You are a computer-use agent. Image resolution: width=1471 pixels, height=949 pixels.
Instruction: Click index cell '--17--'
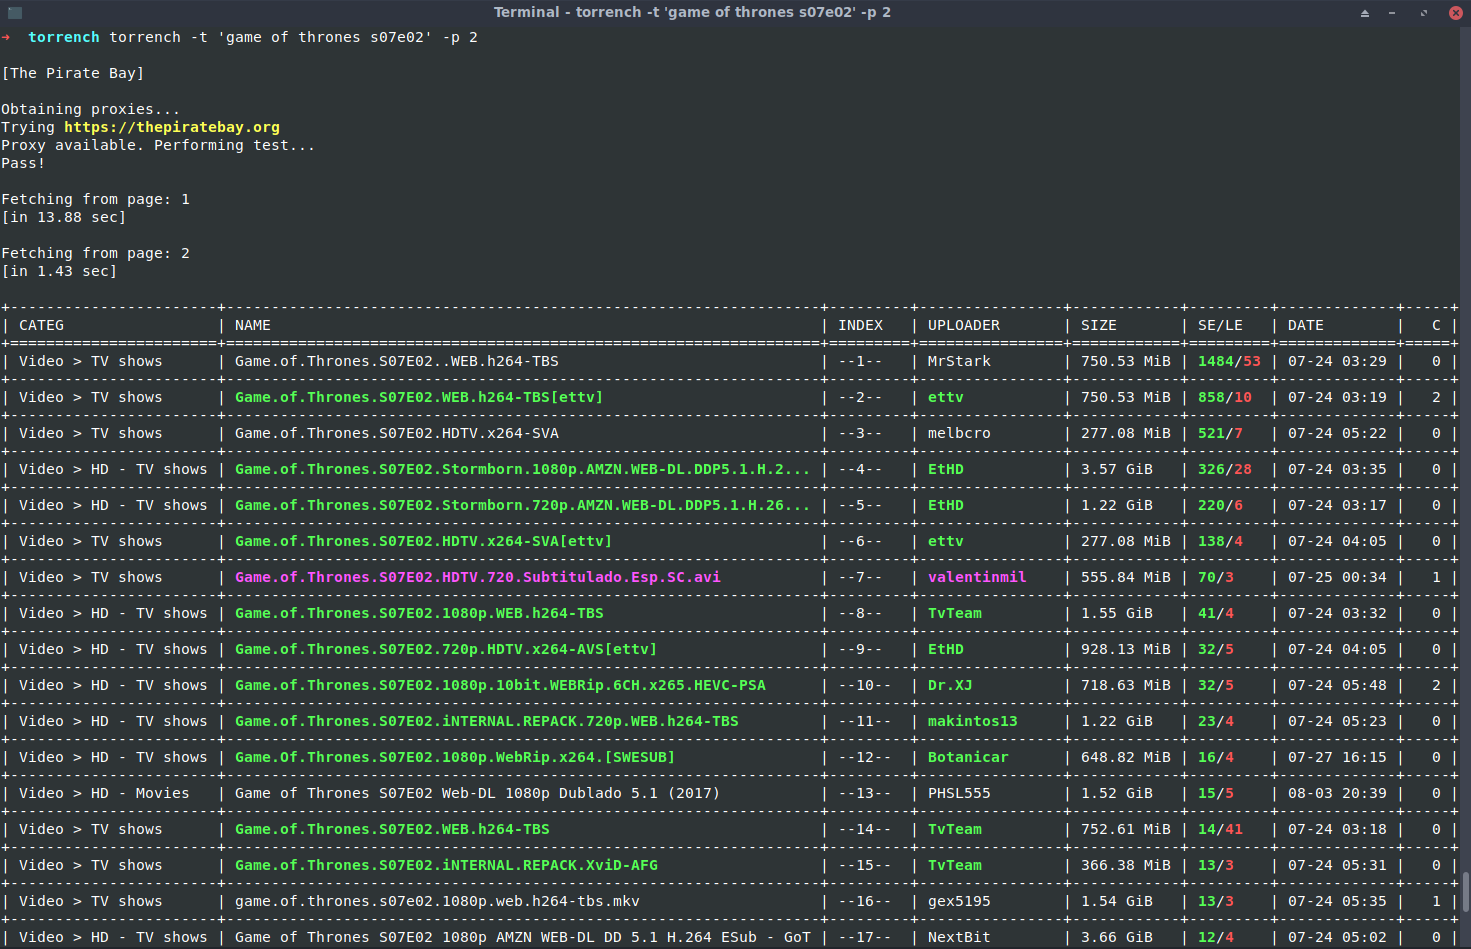[x=865, y=937]
